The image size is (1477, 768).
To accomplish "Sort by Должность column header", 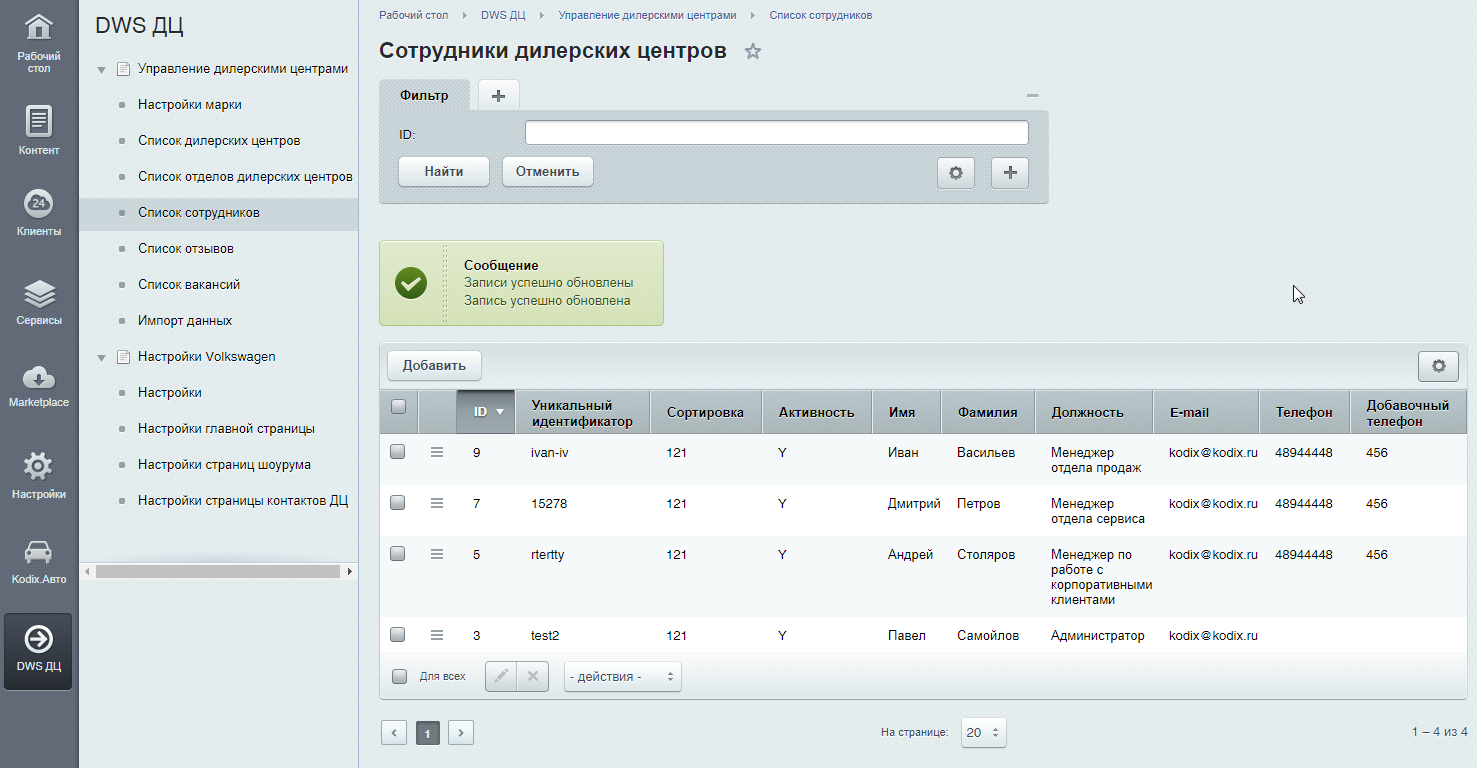I will point(1094,412).
